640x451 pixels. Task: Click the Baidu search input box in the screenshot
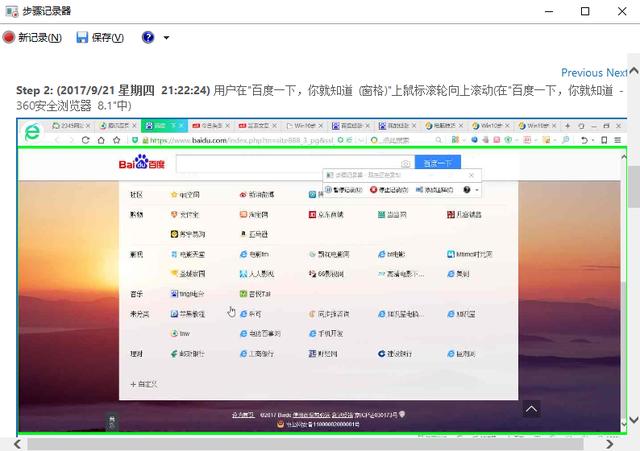click(x=290, y=163)
